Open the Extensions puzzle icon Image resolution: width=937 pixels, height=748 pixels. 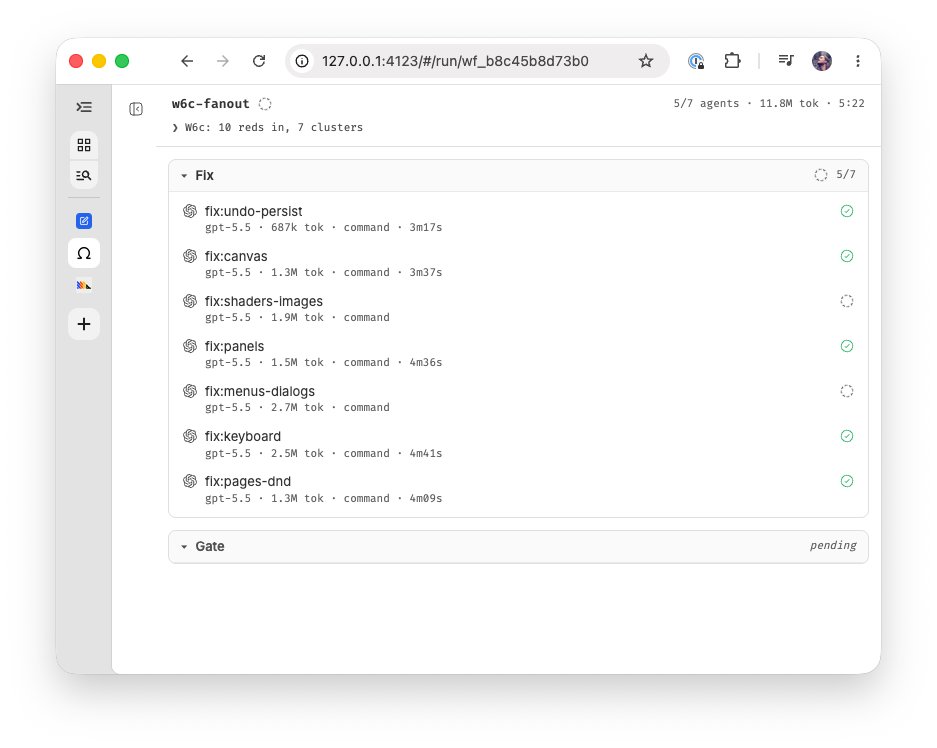[732, 61]
